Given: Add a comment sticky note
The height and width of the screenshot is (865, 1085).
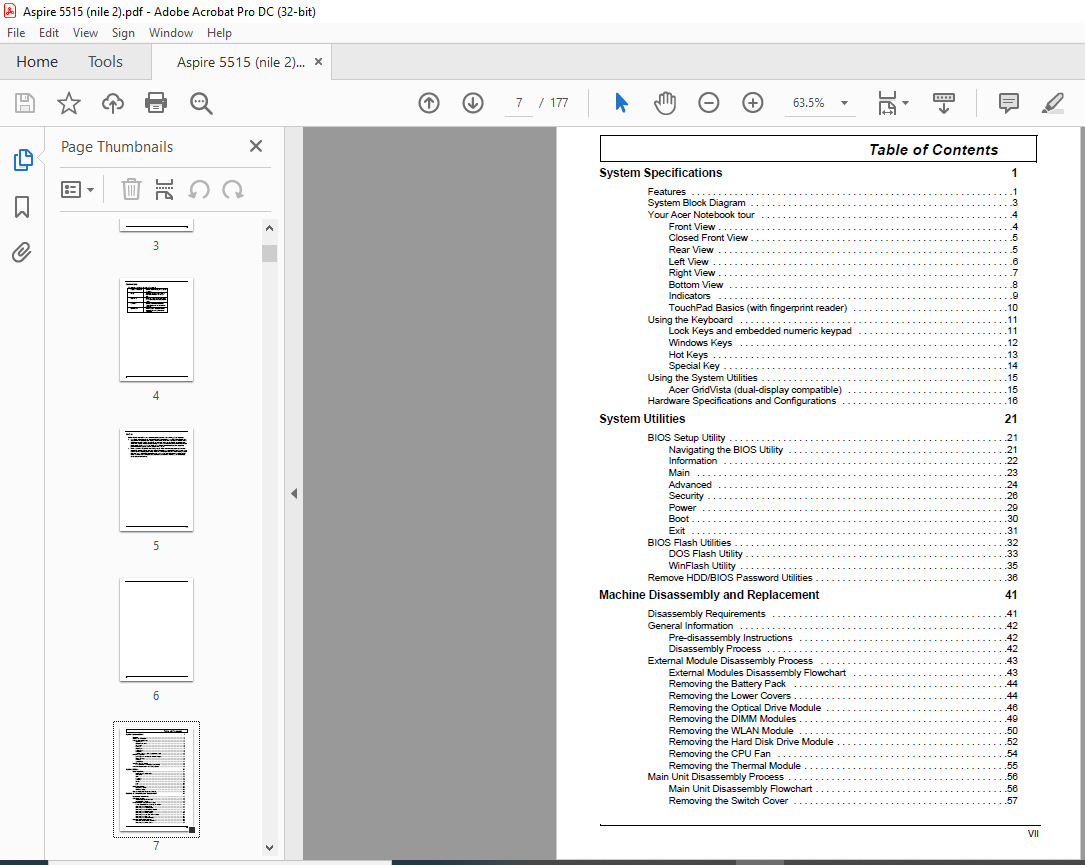Looking at the screenshot, I should click(1009, 103).
